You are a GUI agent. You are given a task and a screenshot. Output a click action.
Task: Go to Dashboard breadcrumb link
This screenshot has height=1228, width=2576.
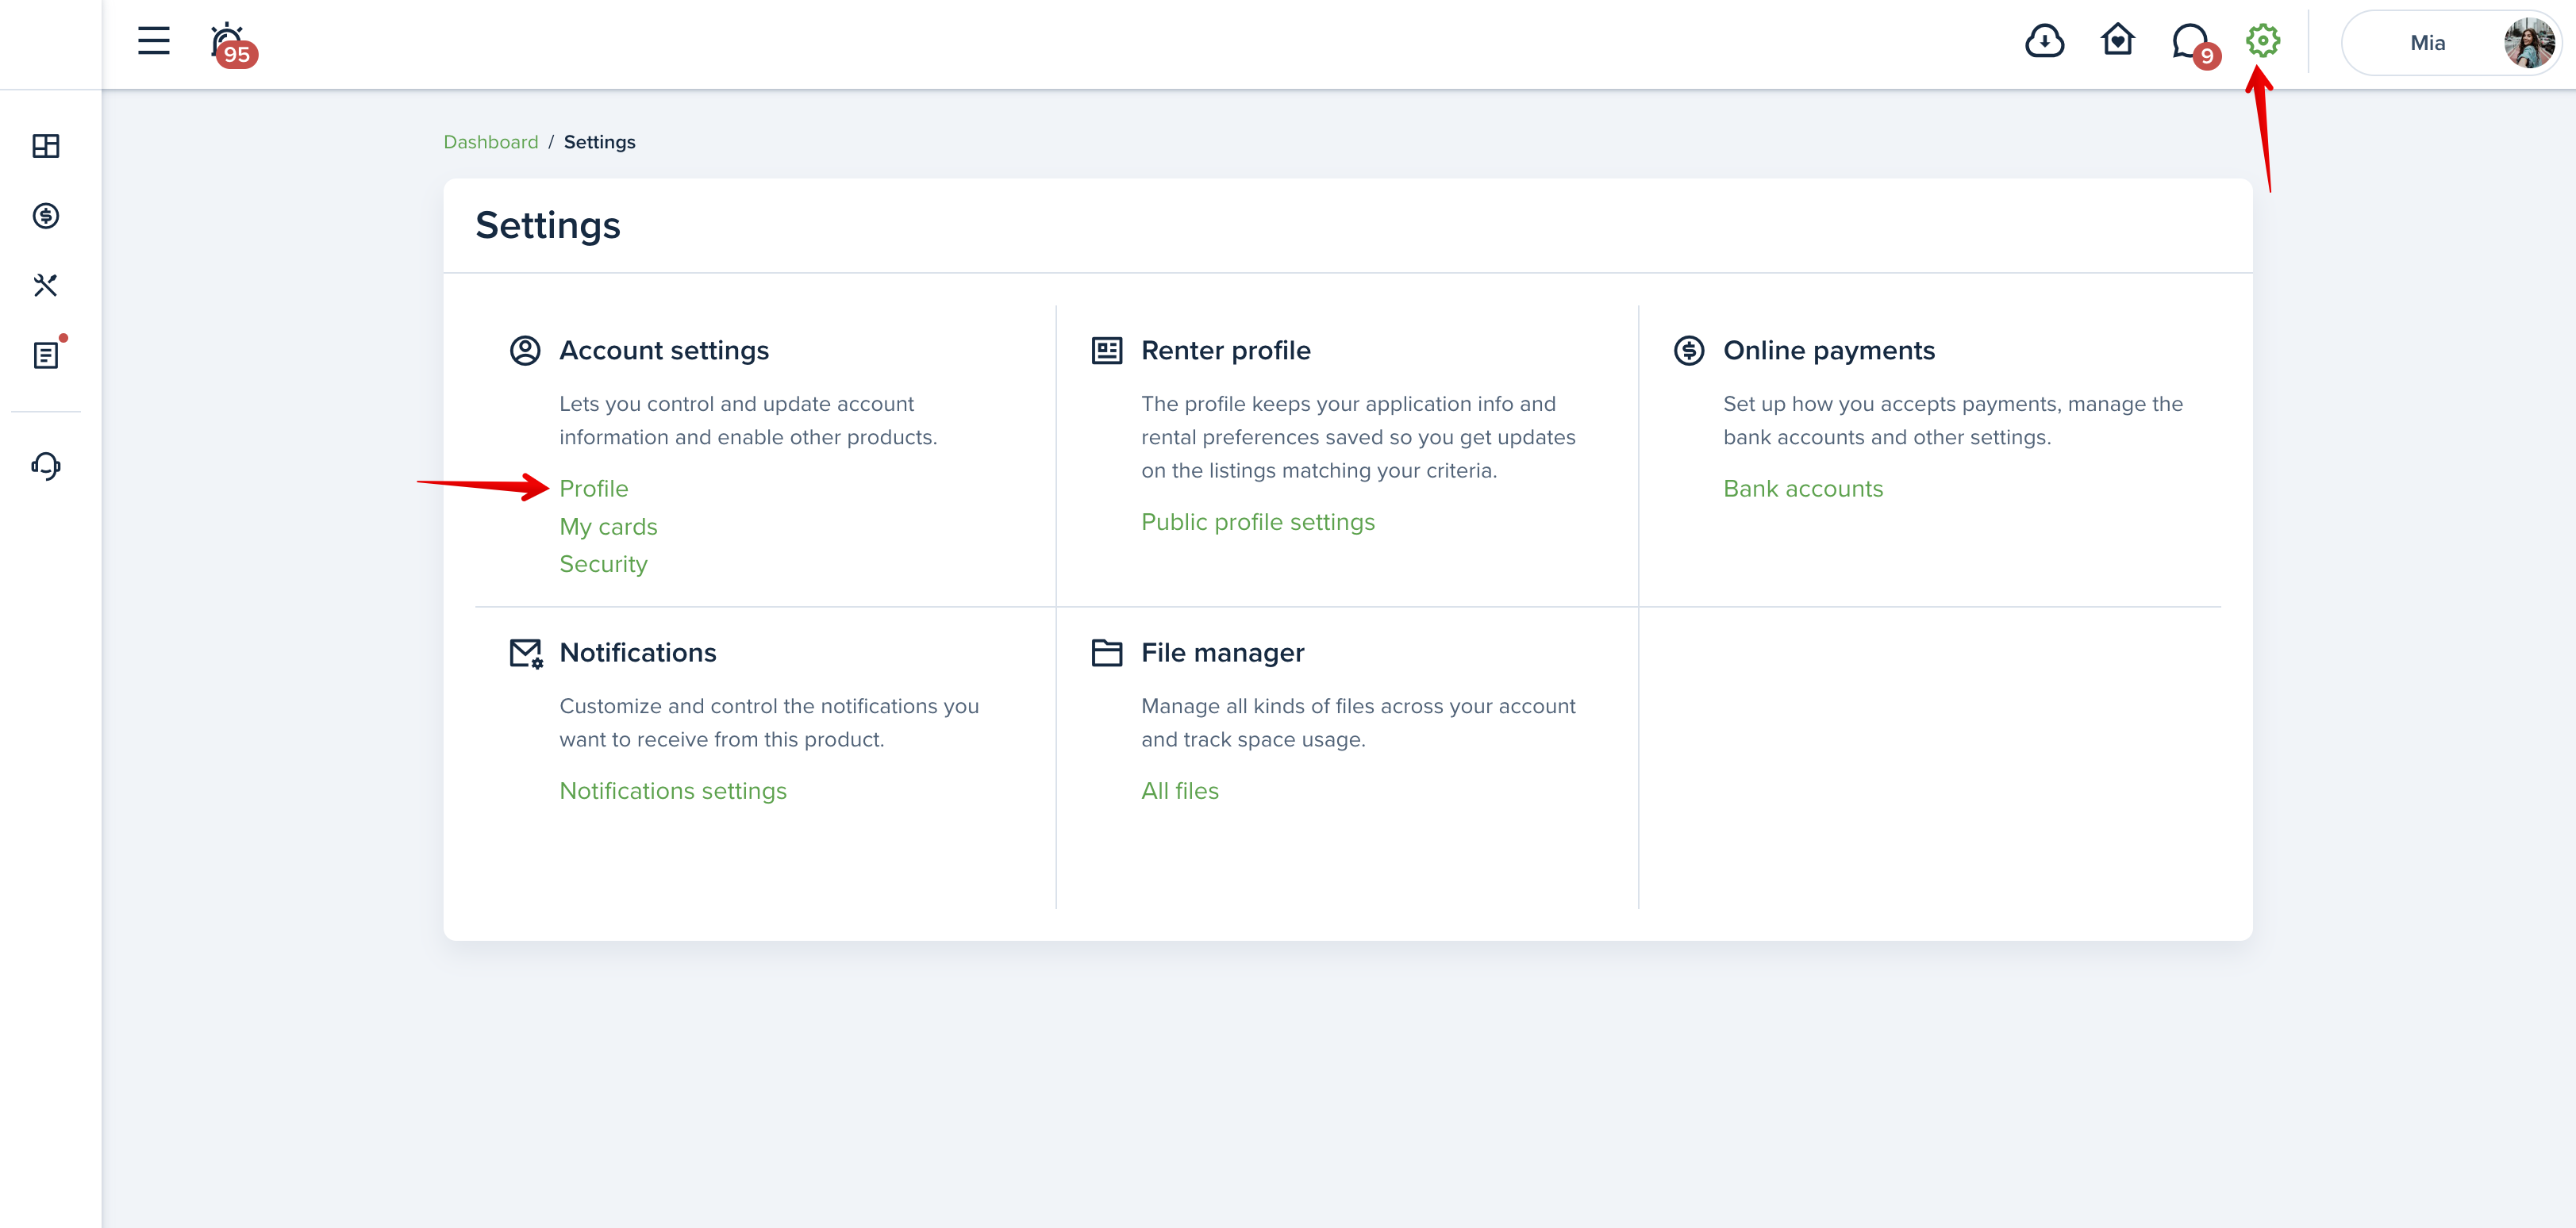(491, 142)
